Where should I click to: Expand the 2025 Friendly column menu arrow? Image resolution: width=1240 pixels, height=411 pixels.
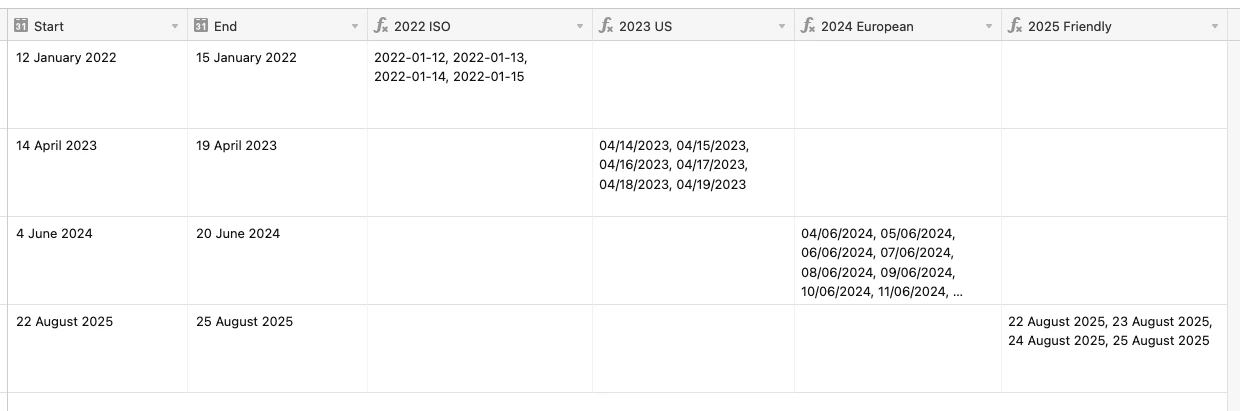(1215, 27)
